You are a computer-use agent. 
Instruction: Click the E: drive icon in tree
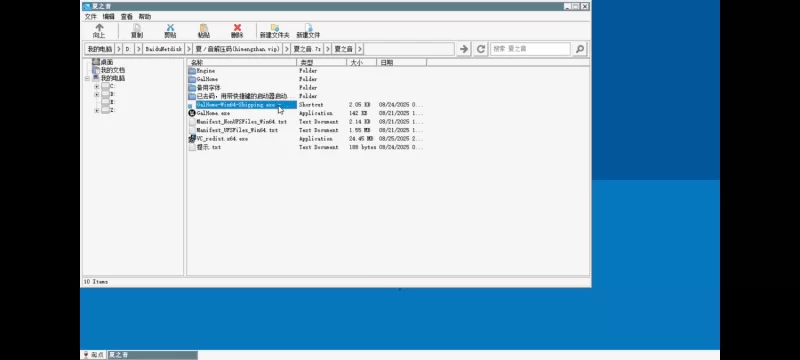105,102
